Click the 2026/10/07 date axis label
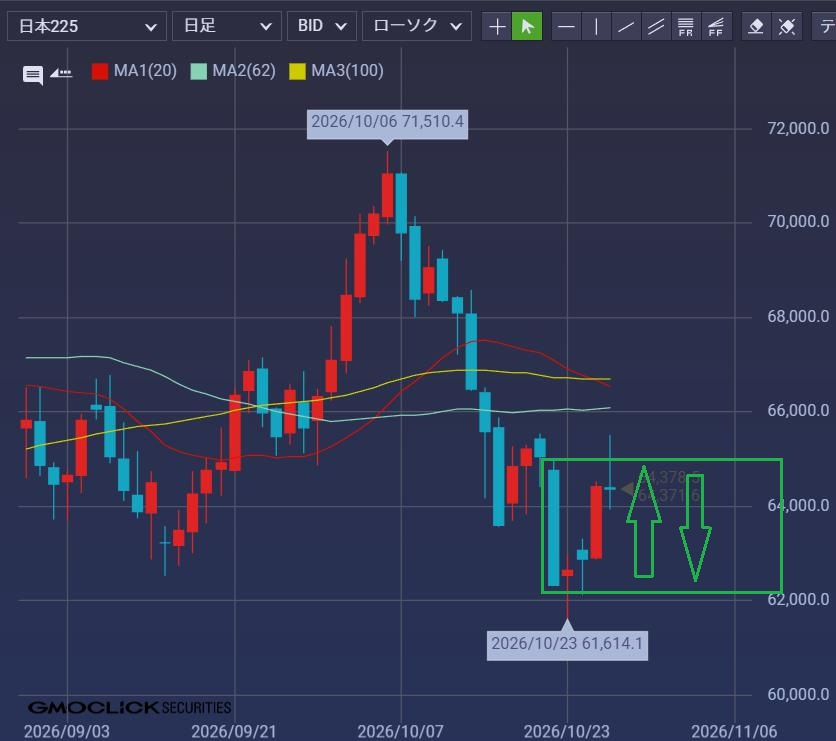The height and width of the screenshot is (741, 836). pos(400,731)
